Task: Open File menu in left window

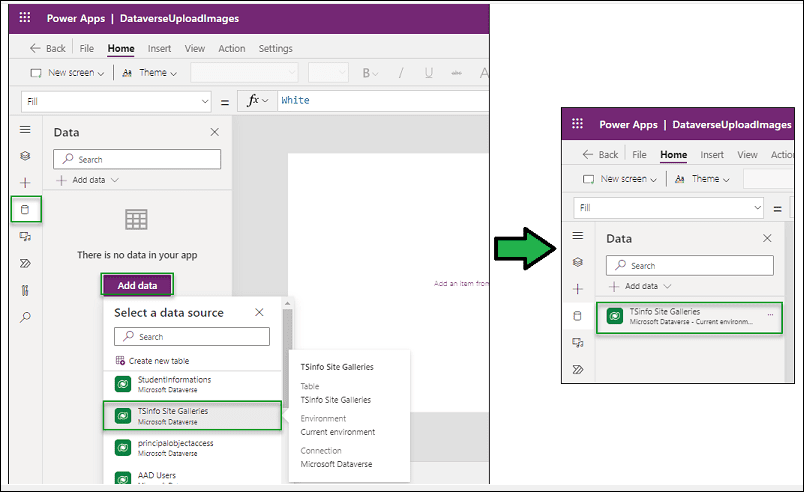Action: tap(87, 48)
